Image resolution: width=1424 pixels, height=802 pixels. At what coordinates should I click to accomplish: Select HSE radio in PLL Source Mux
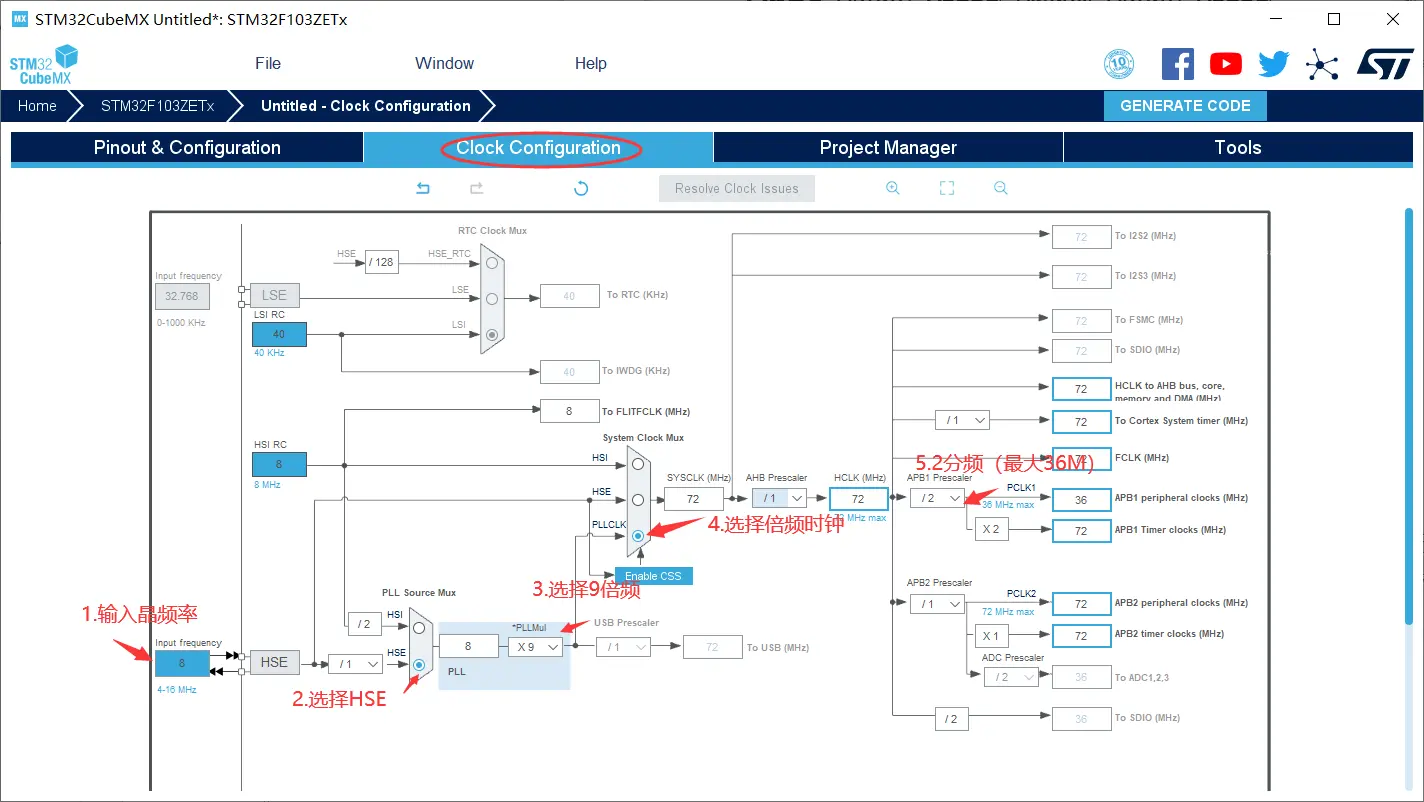pos(418,664)
